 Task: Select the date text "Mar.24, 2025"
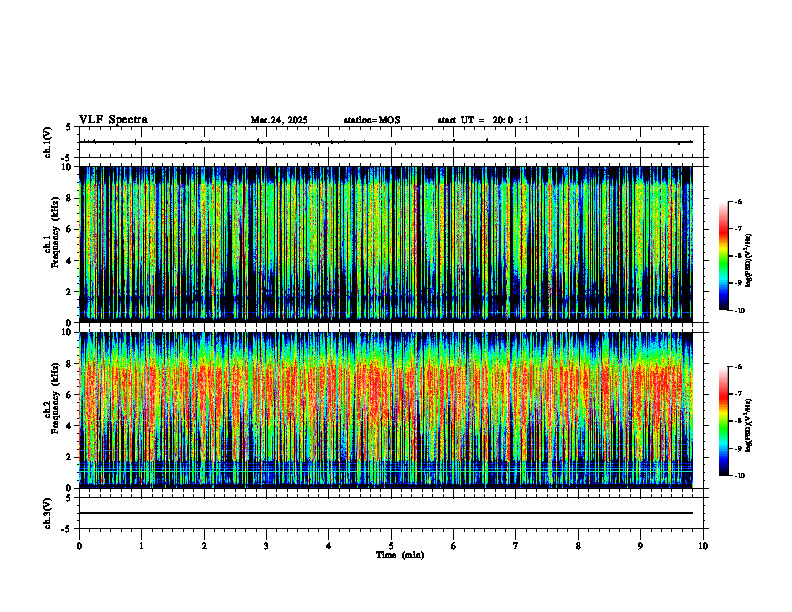point(279,120)
